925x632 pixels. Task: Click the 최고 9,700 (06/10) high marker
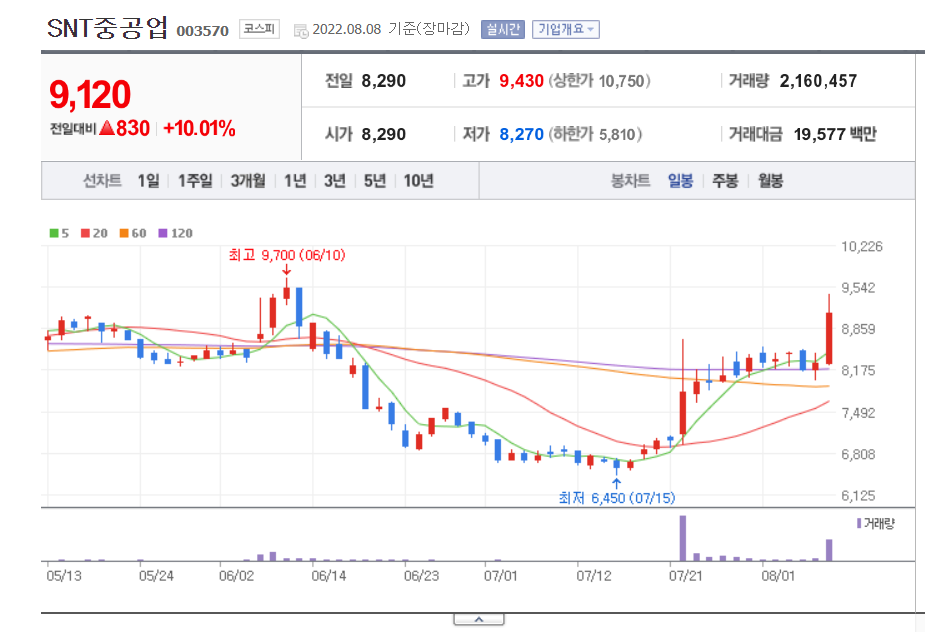coord(287,255)
